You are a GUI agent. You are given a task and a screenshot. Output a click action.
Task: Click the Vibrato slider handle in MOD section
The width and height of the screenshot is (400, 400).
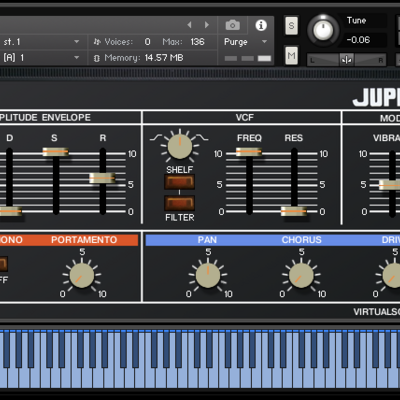click(391, 185)
